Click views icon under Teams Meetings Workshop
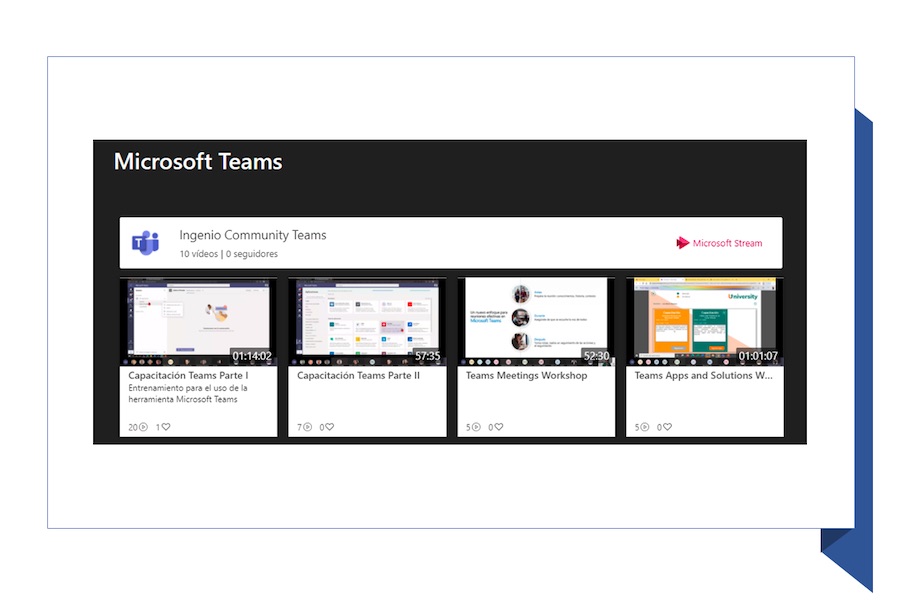Screen dimensions: 900x600 click(x=476, y=427)
